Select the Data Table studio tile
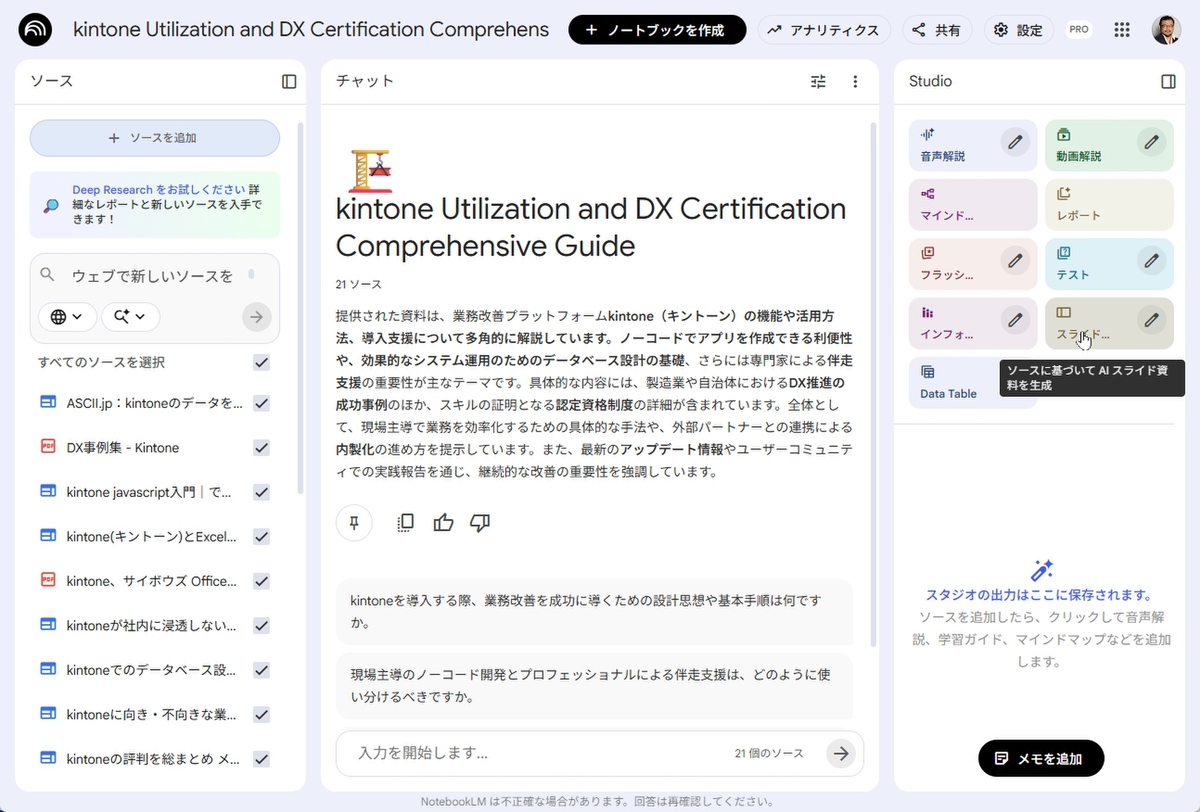 coord(950,383)
